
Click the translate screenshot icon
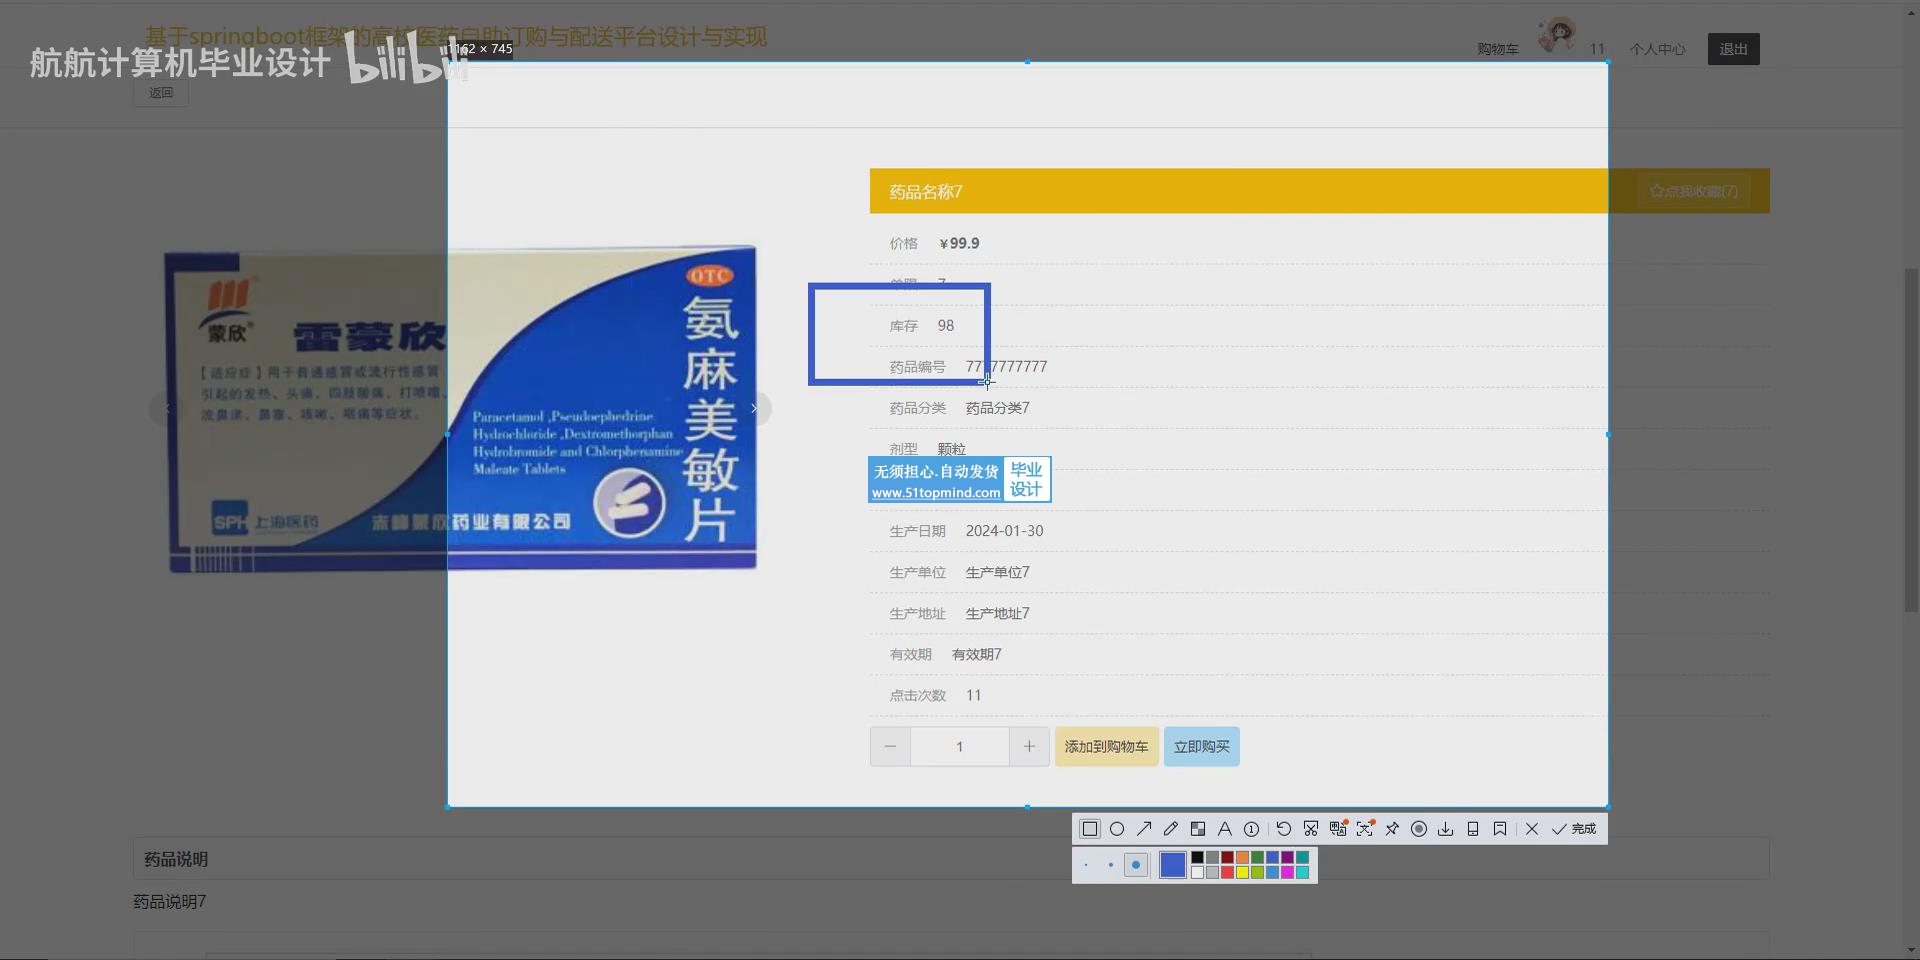pos(1338,829)
